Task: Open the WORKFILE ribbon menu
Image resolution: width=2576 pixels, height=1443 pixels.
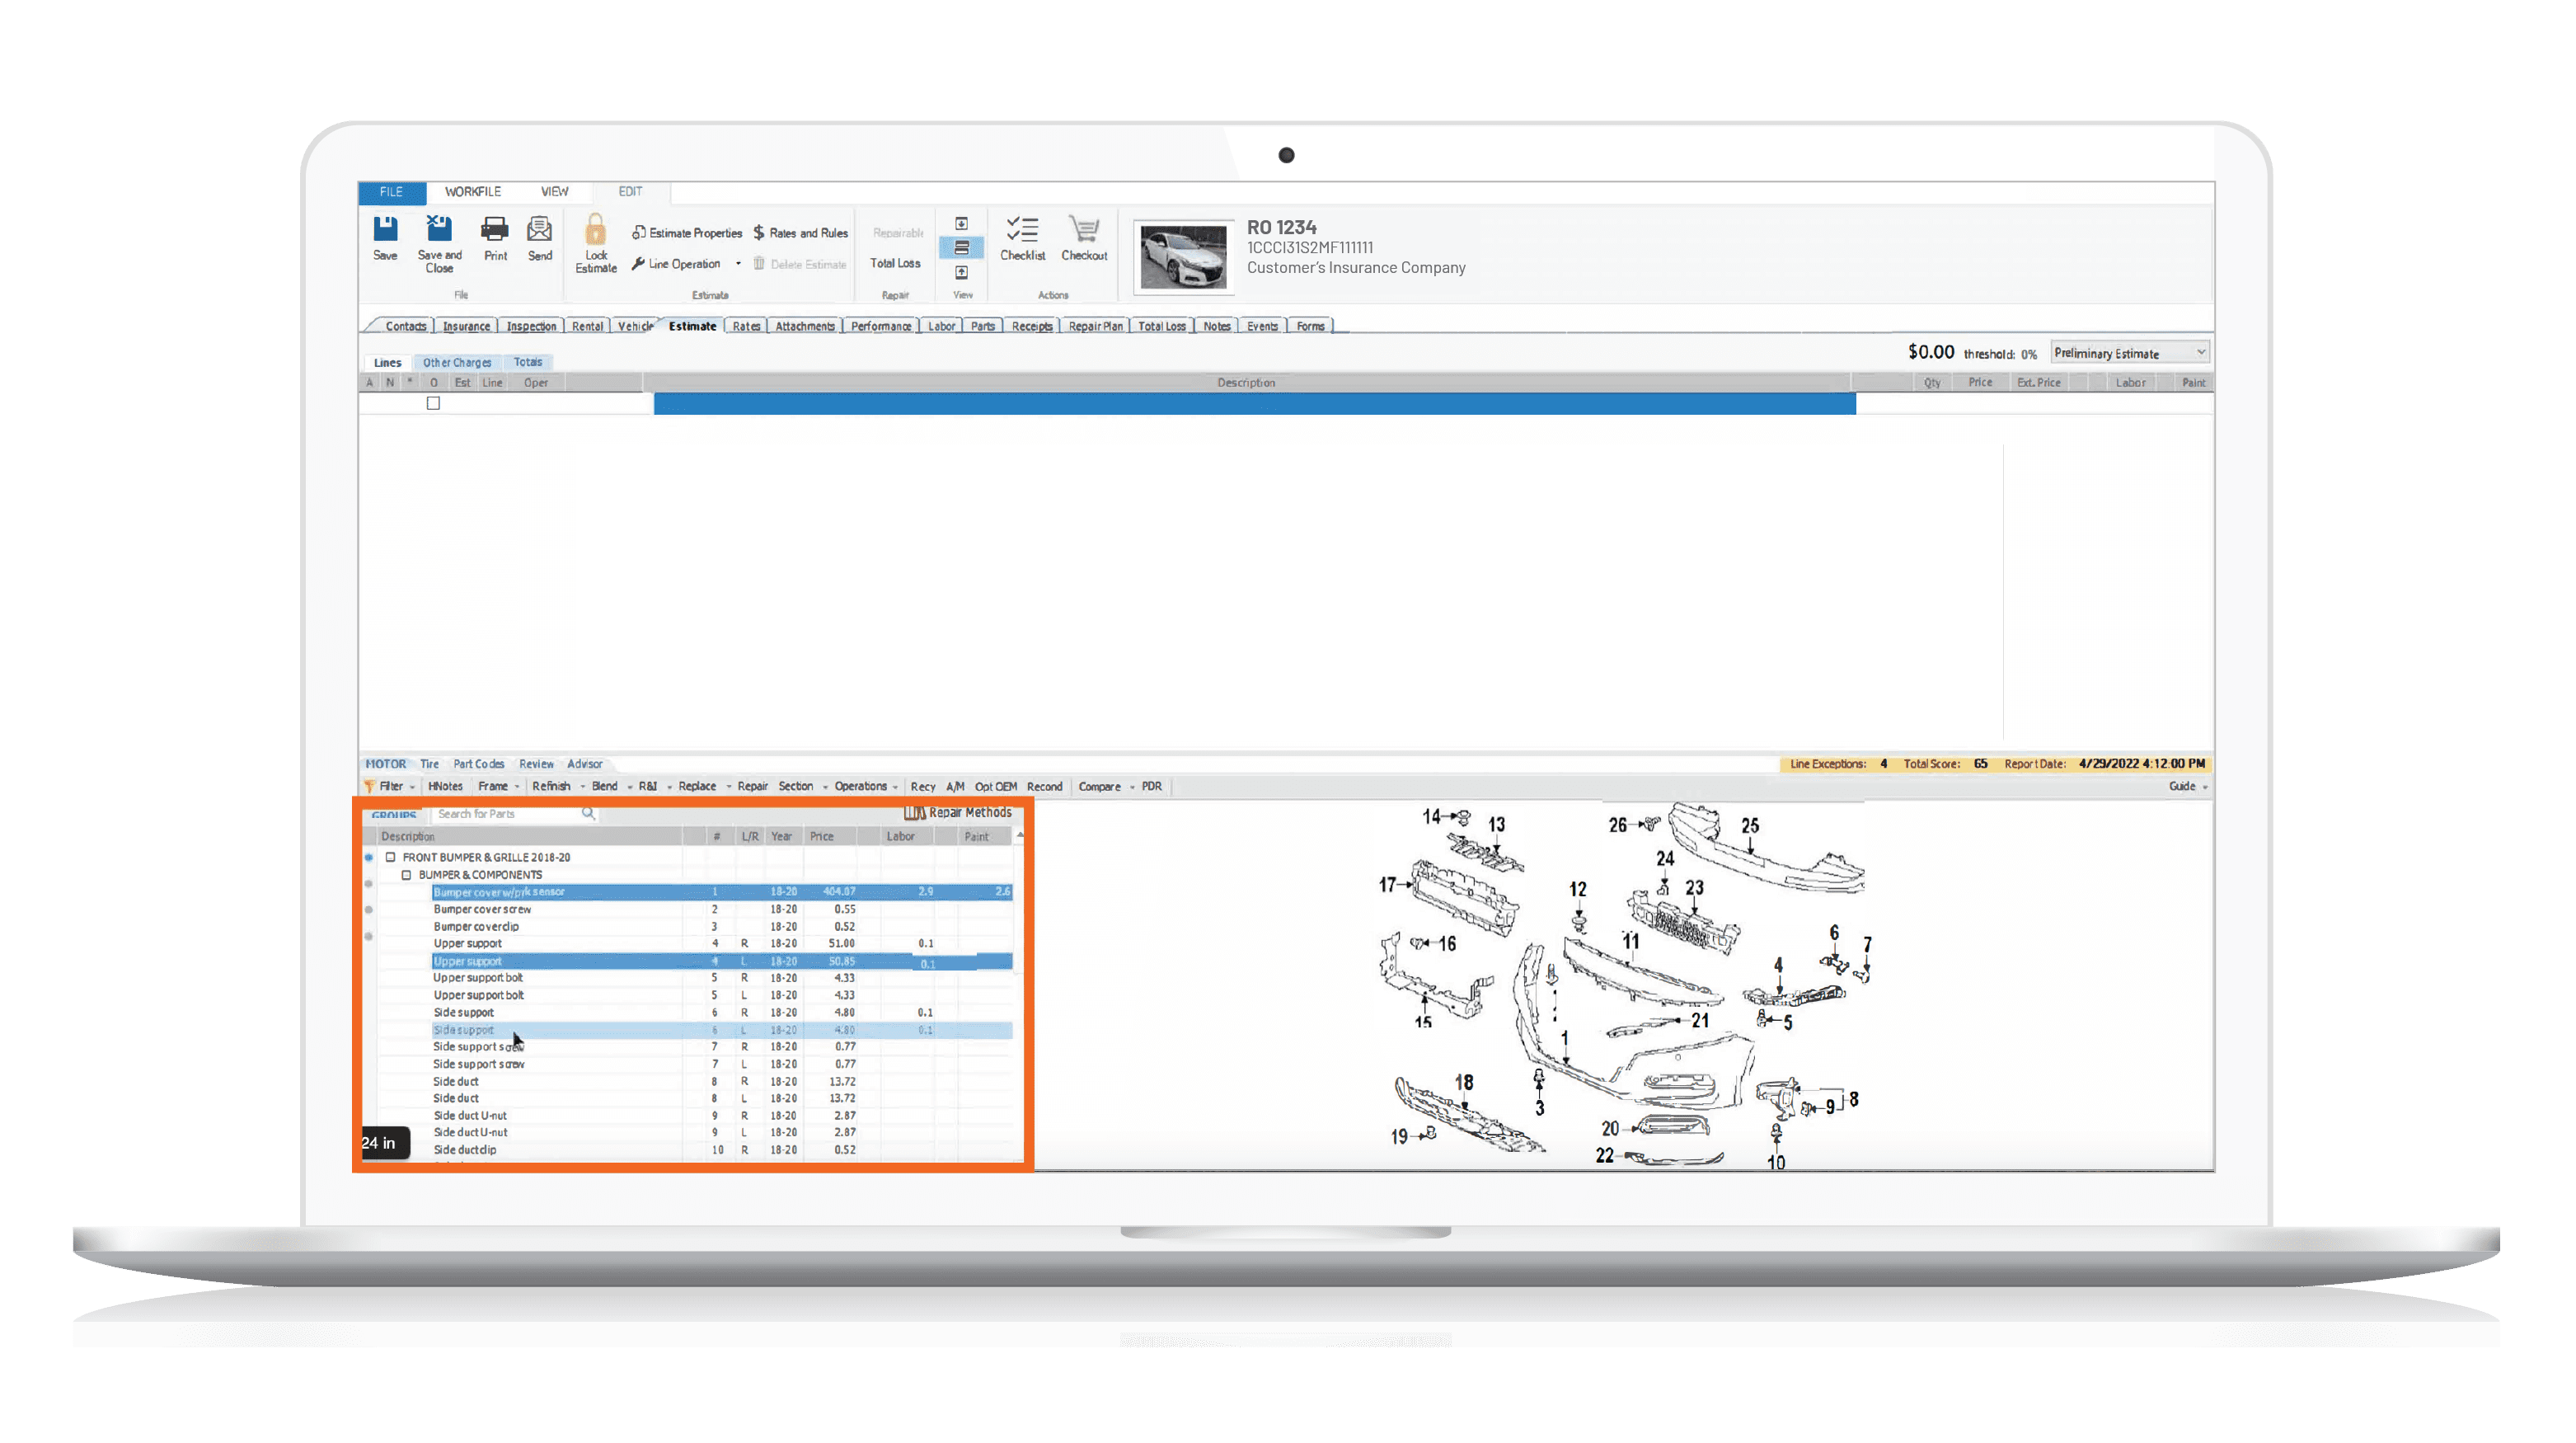Action: point(473,192)
